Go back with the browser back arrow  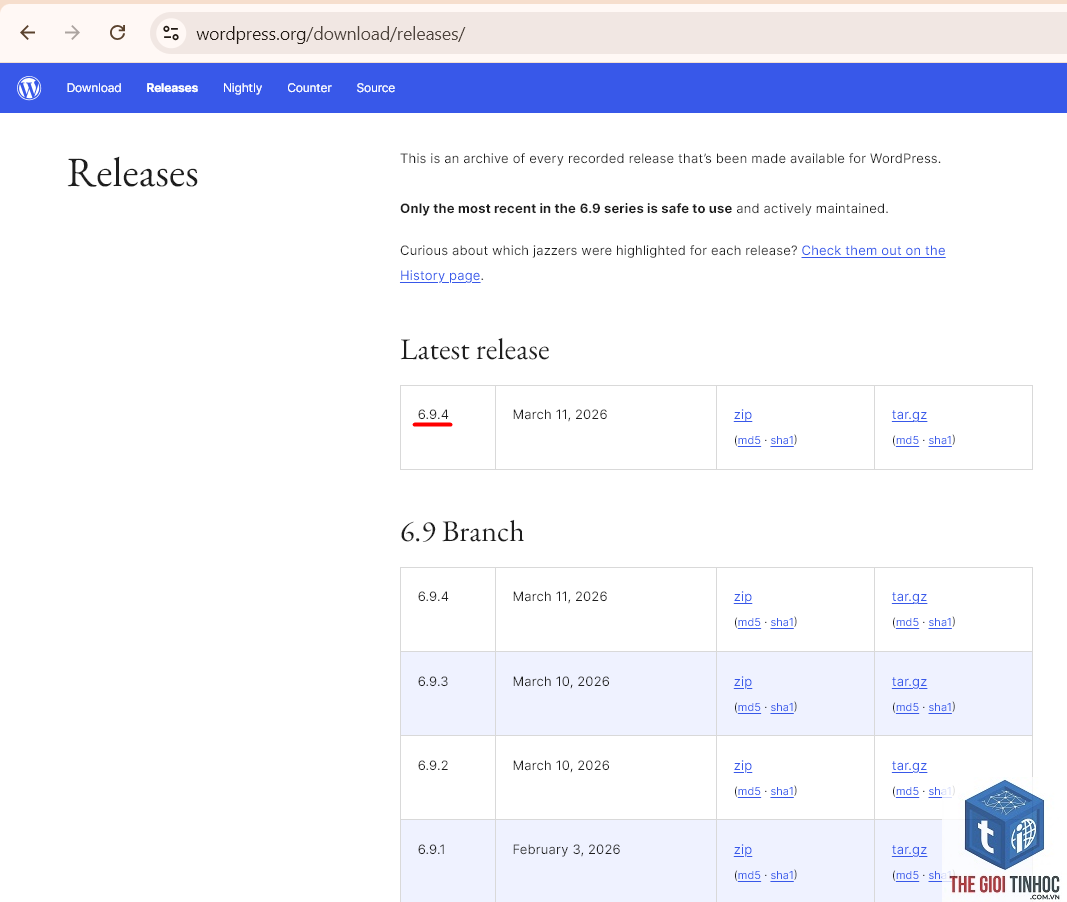27,33
